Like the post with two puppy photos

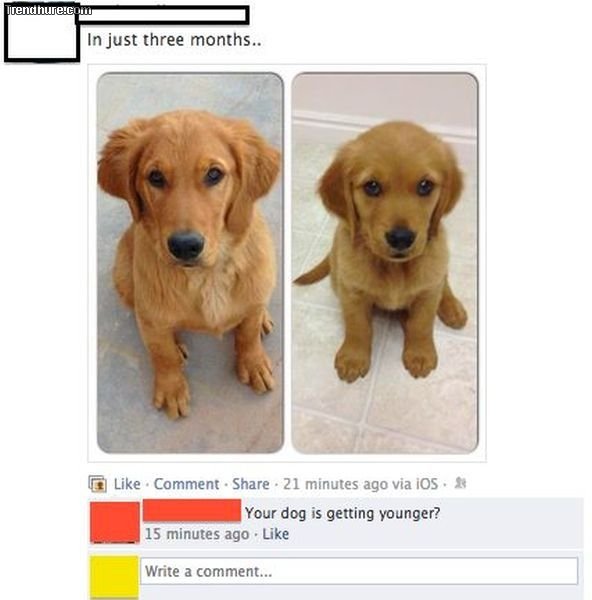coord(127,484)
